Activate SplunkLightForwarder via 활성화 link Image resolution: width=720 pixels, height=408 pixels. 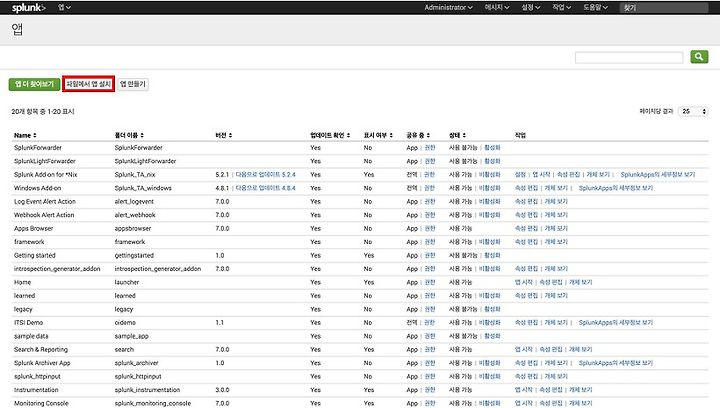(492, 161)
